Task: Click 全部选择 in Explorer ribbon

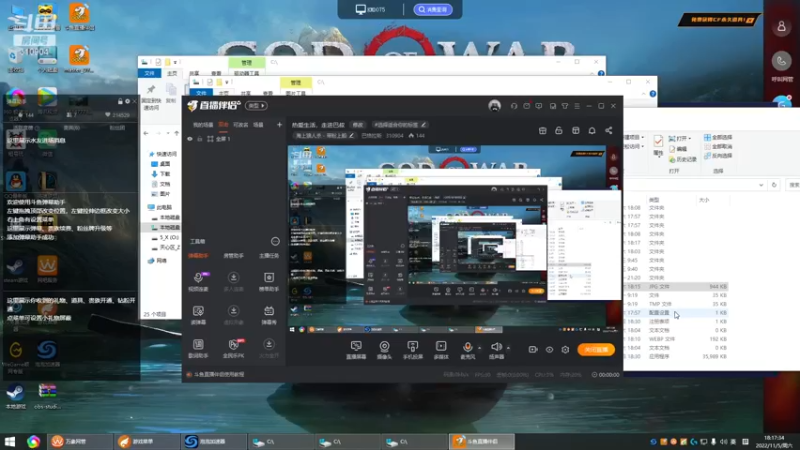Action: click(718, 137)
